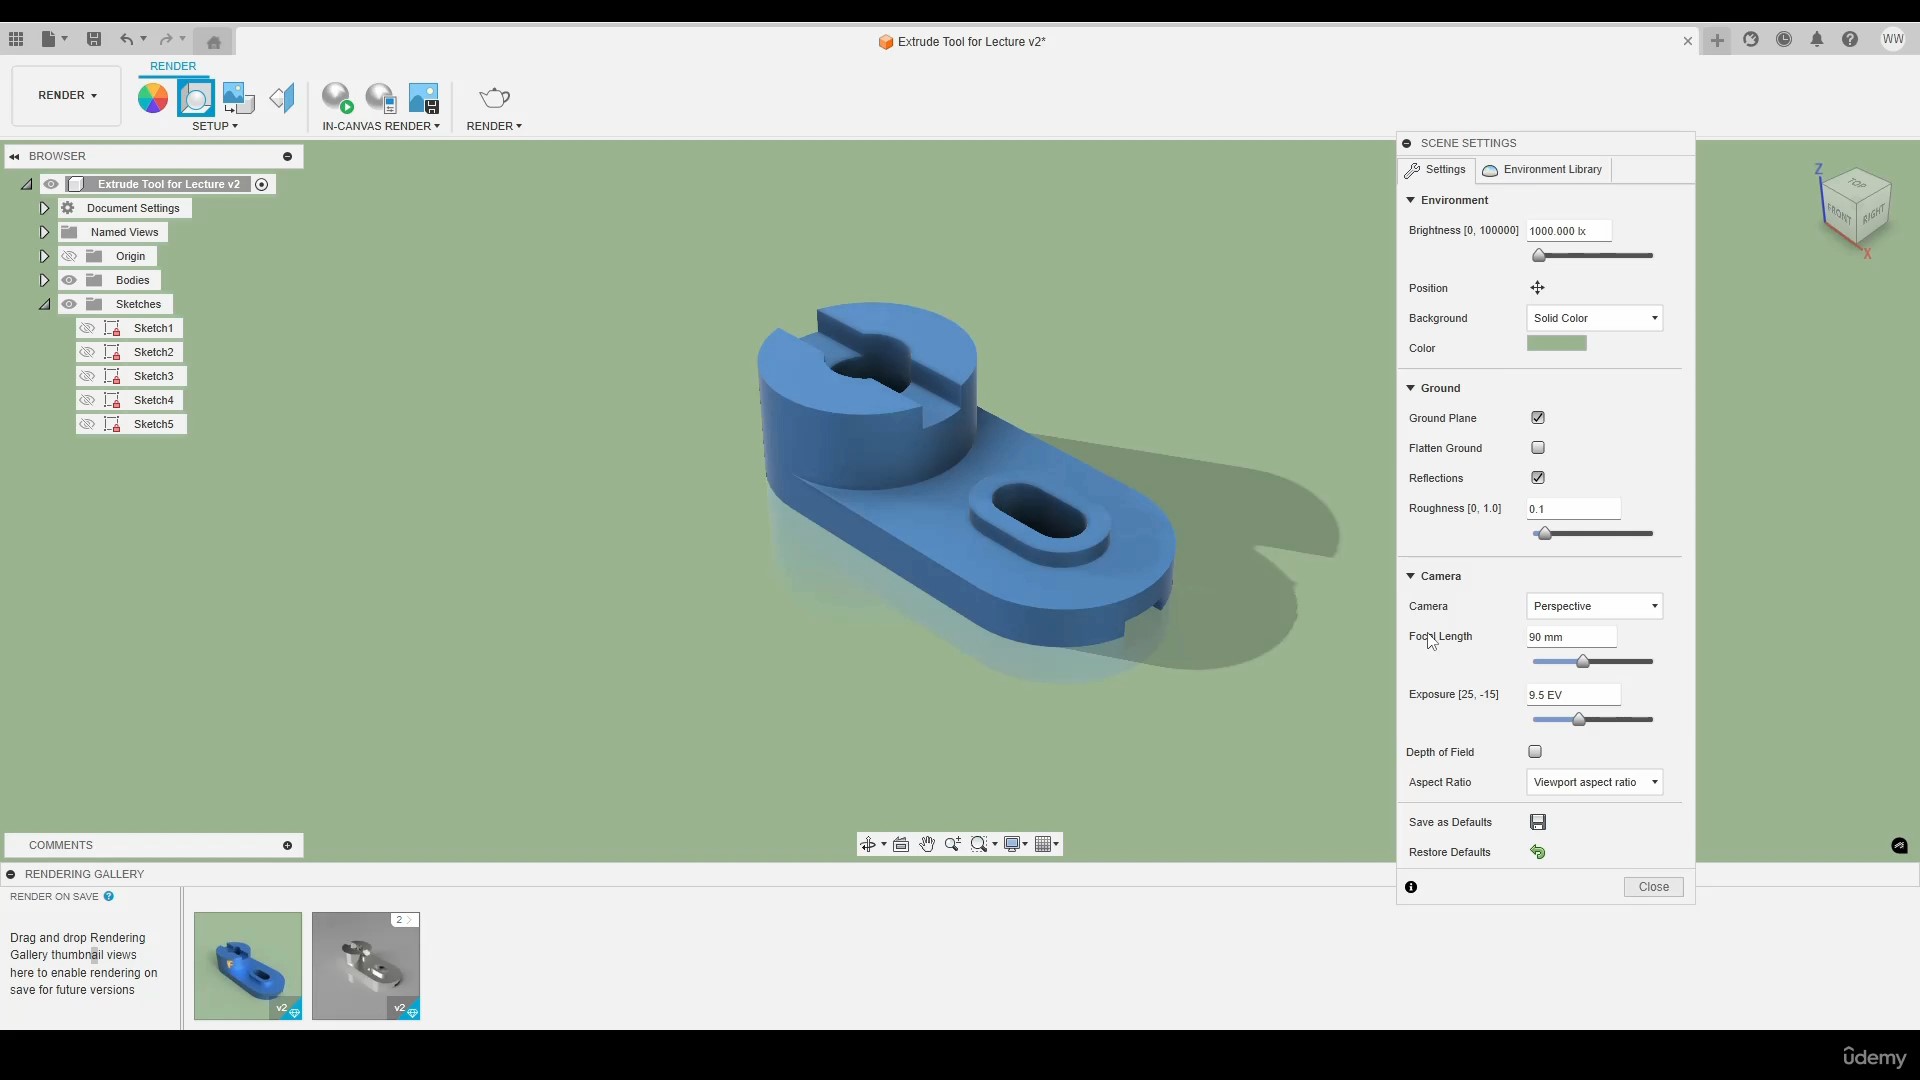Open the SETUP menu
The width and height of the screenshot is (1920, 1080).
pos(215,126)
